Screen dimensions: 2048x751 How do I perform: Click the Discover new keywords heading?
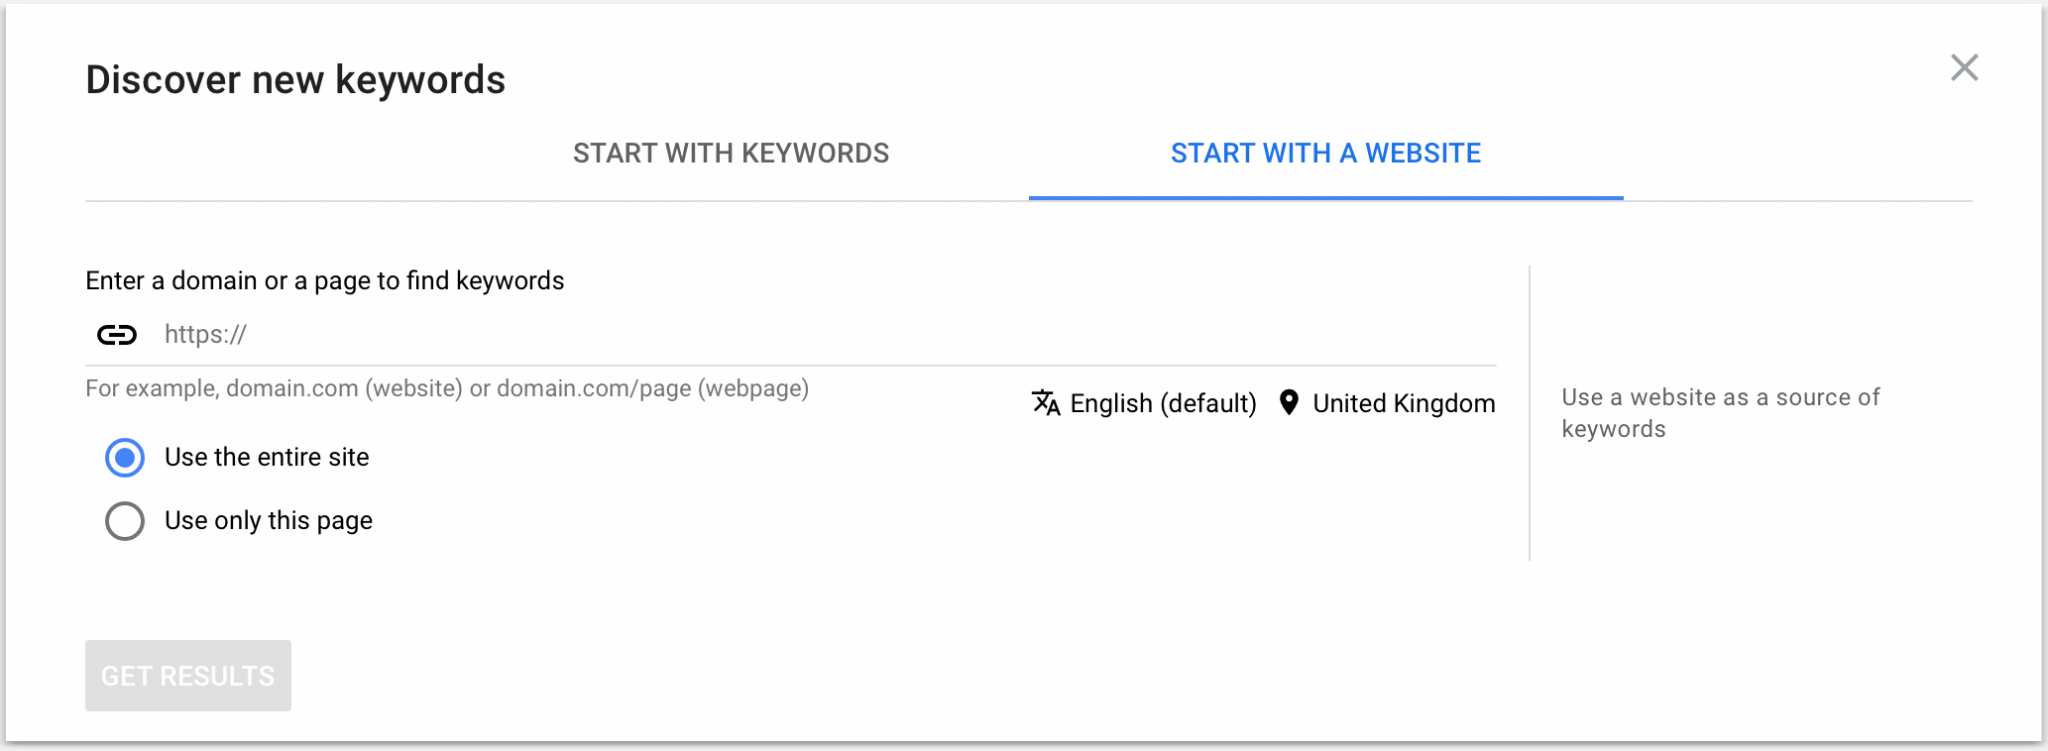[x=296, y=80]
